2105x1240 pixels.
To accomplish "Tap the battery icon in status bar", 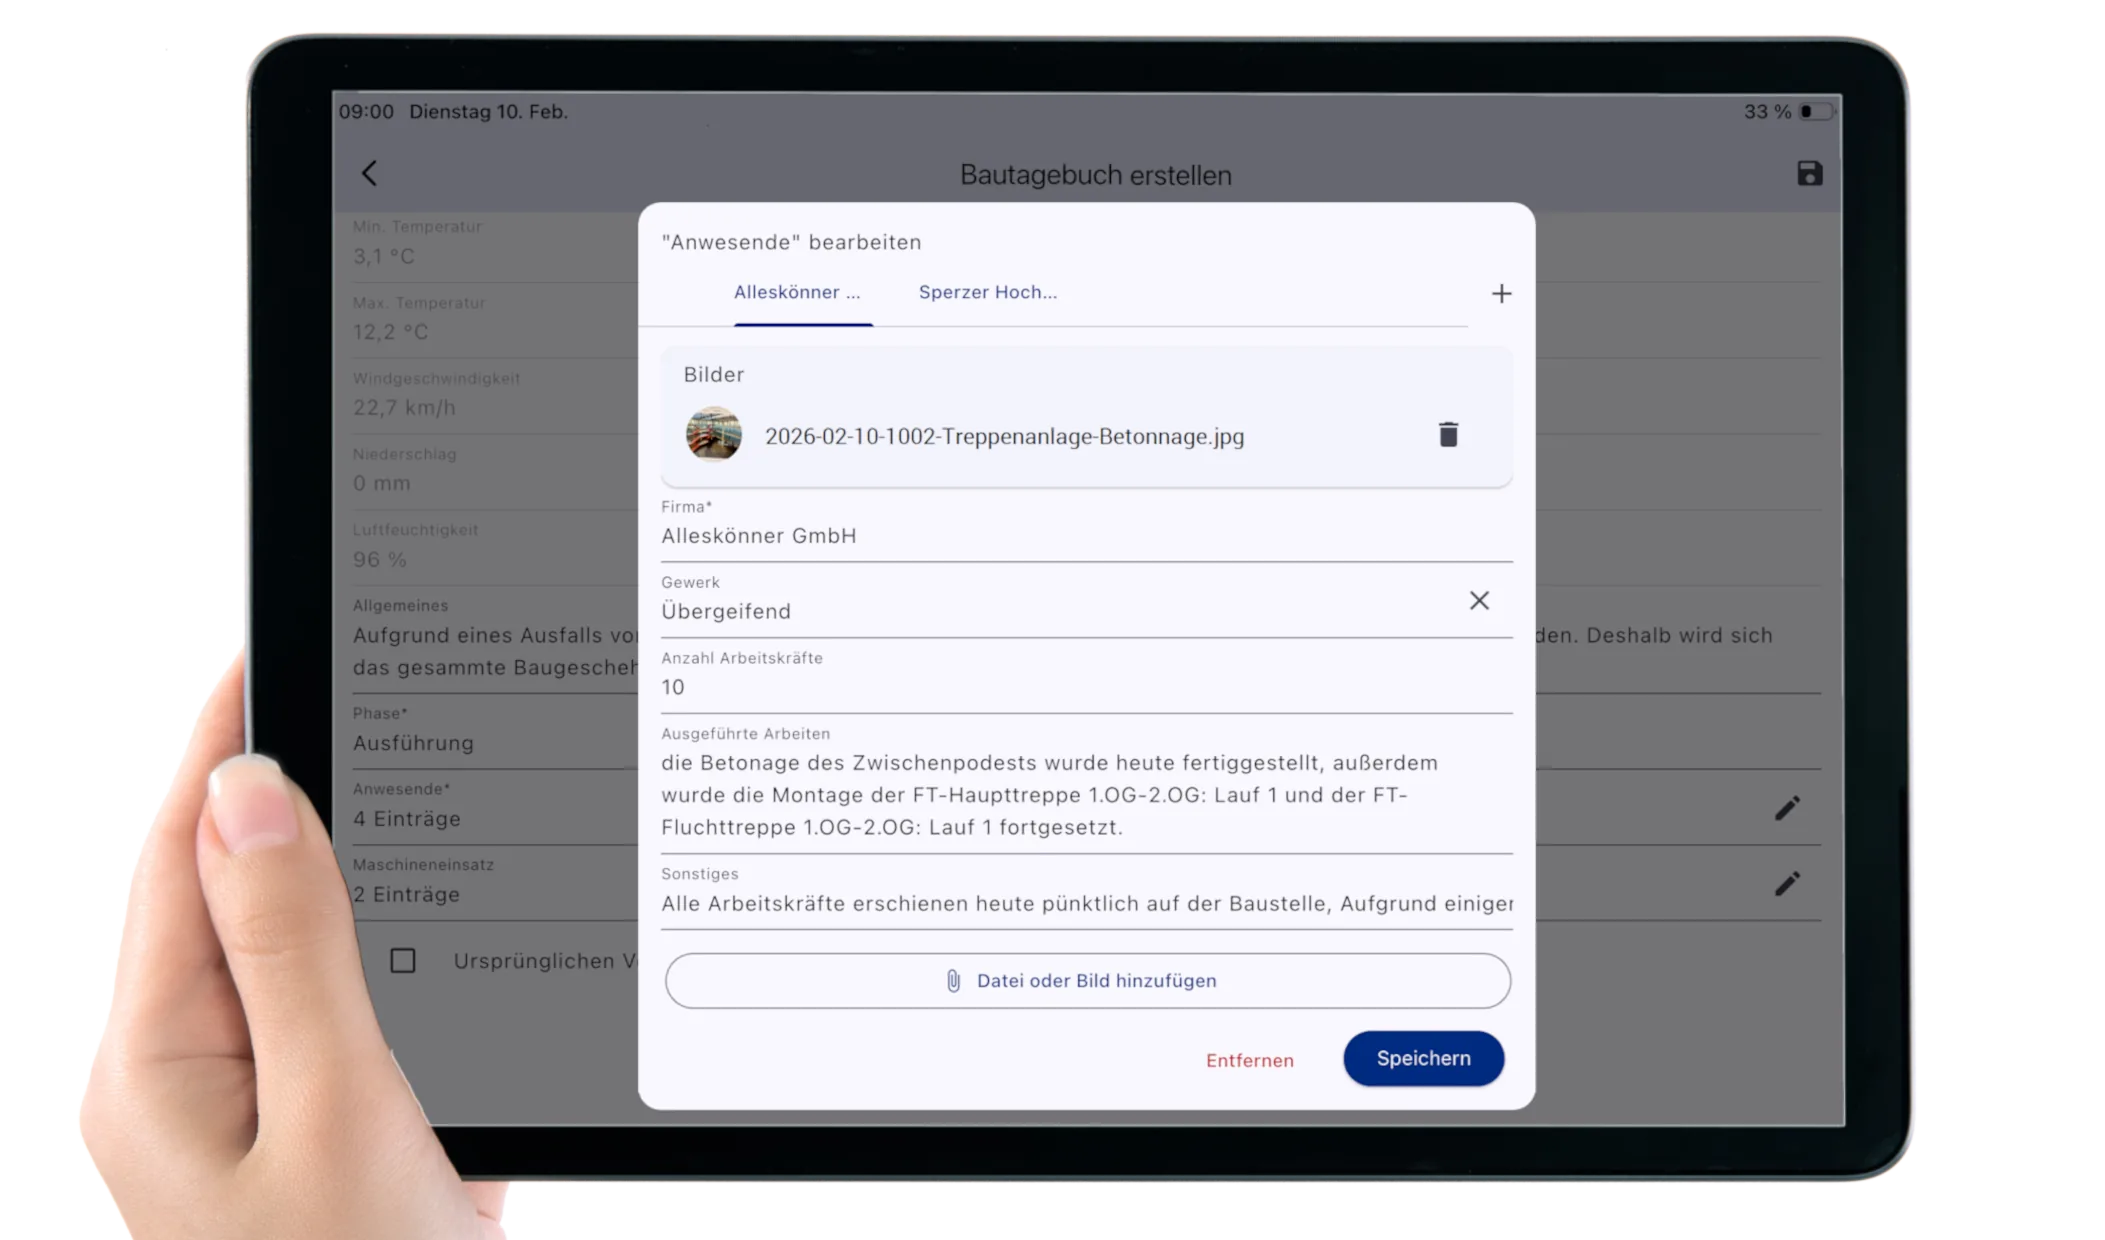I will click(x=1818, y=112).
